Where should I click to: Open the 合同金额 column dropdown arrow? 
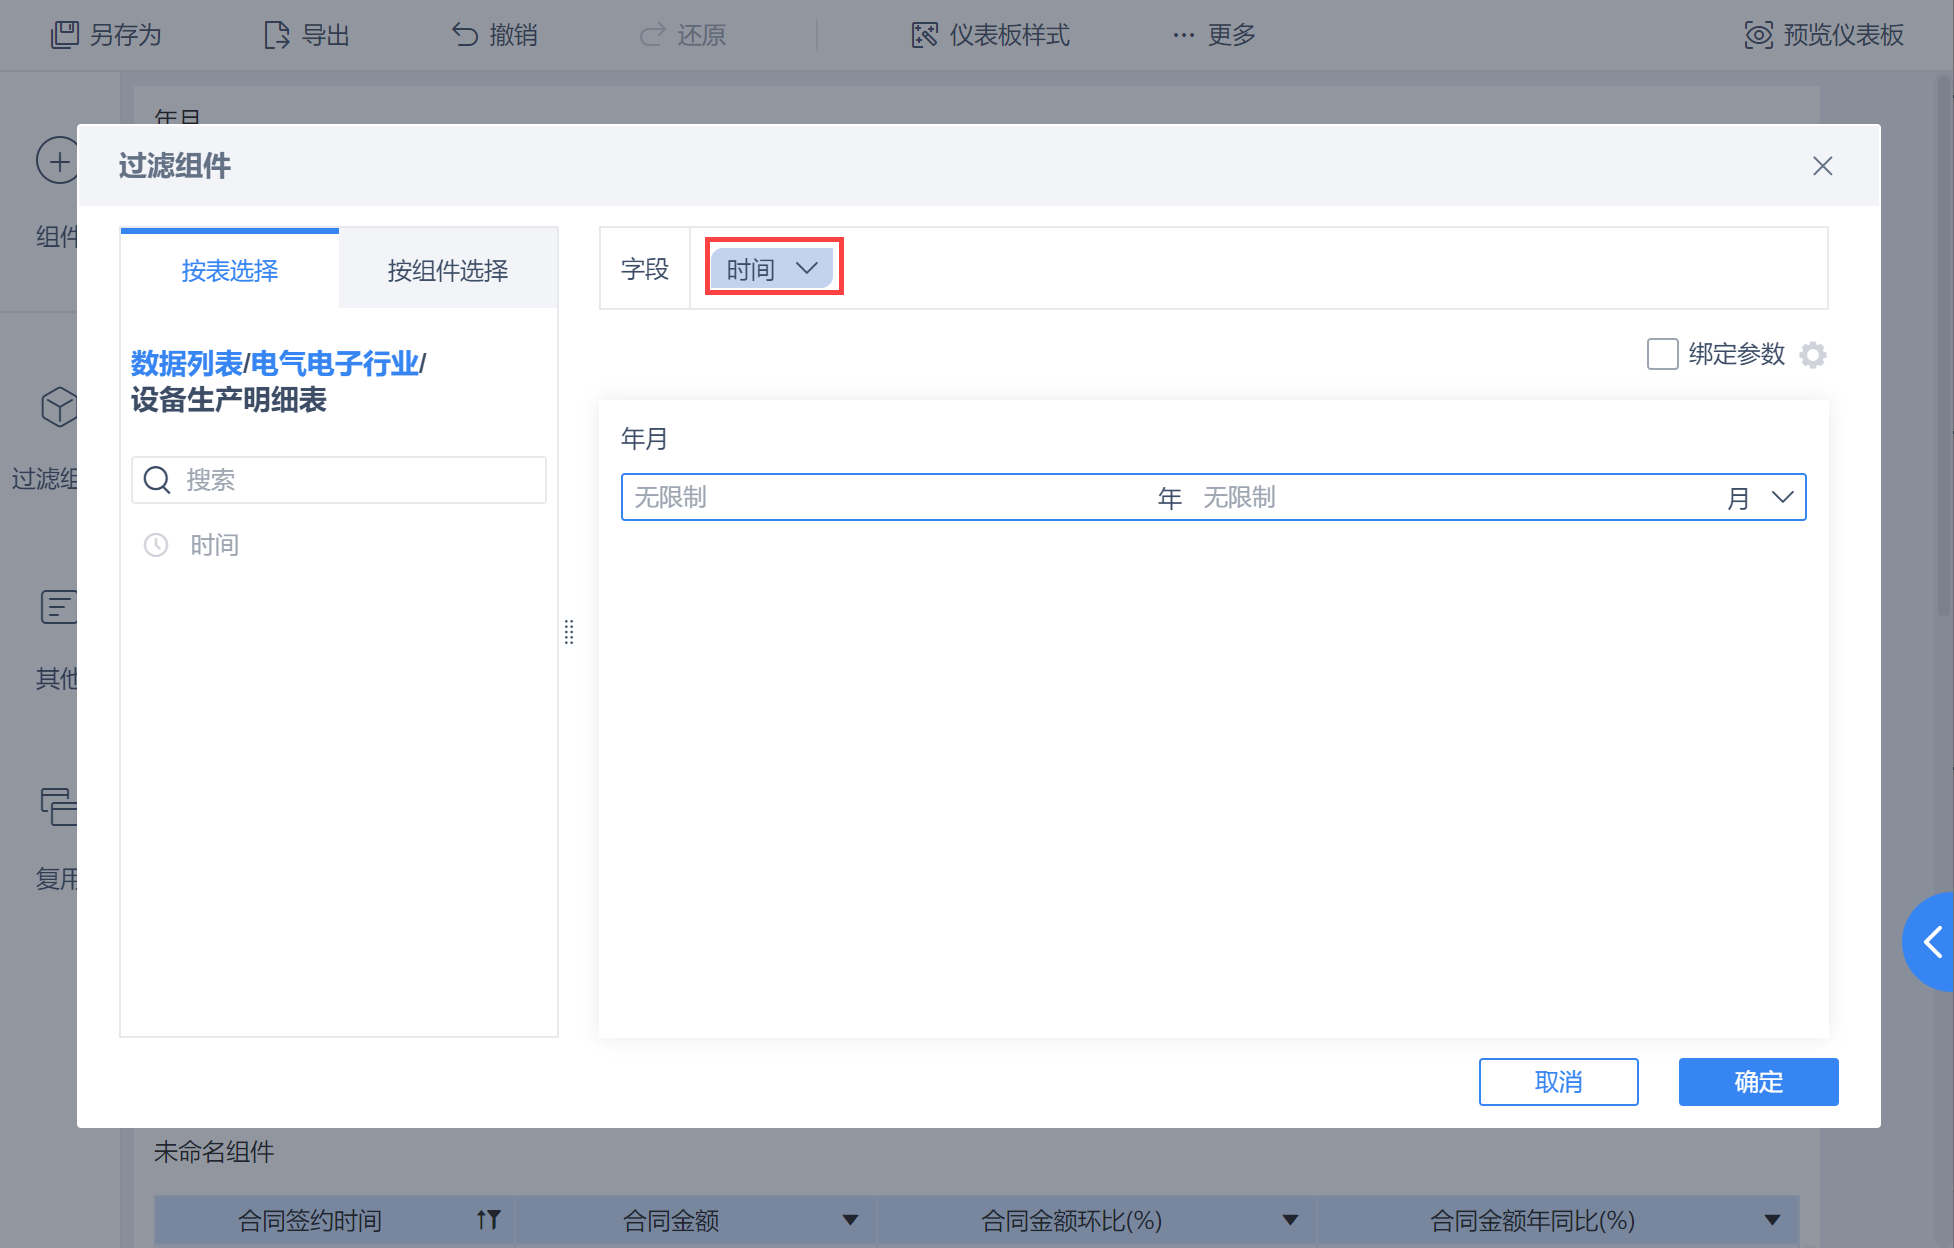[850, 1220]
